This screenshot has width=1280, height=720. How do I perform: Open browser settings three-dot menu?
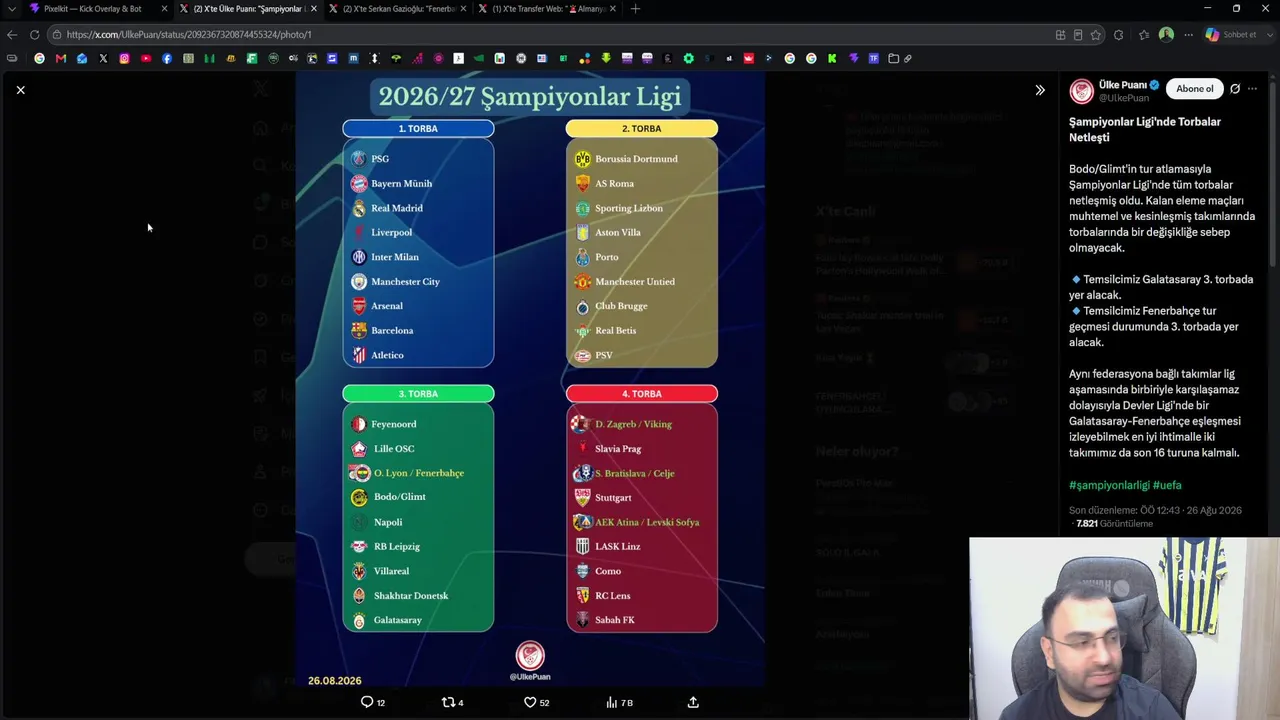pyautogui.click(x=1188, y=34)
